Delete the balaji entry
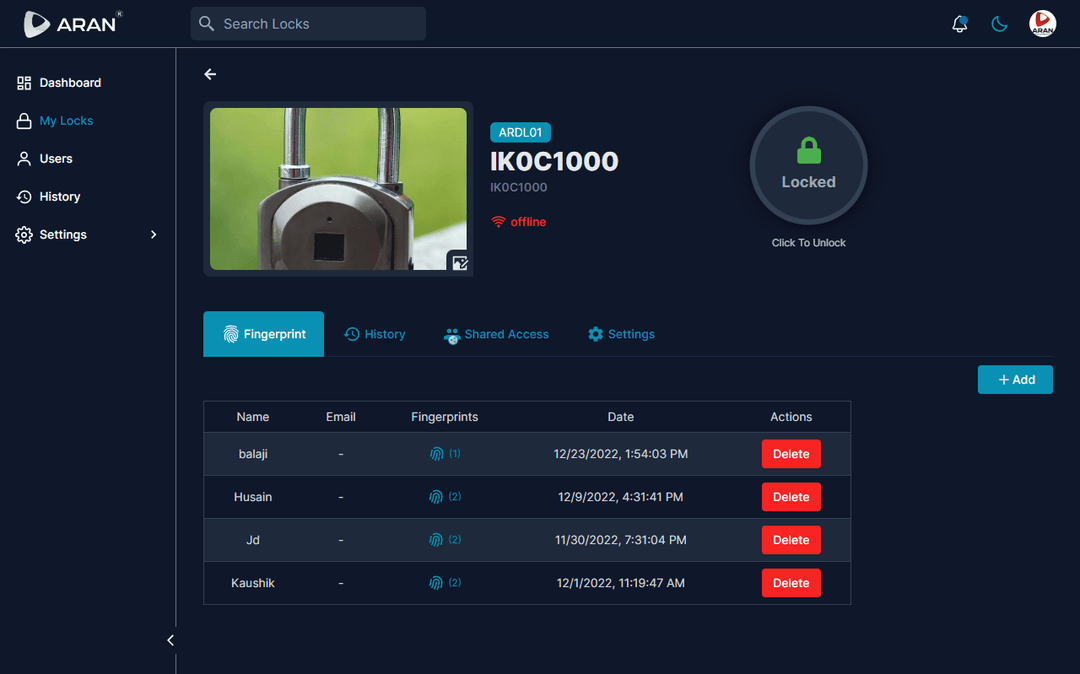 791,454
